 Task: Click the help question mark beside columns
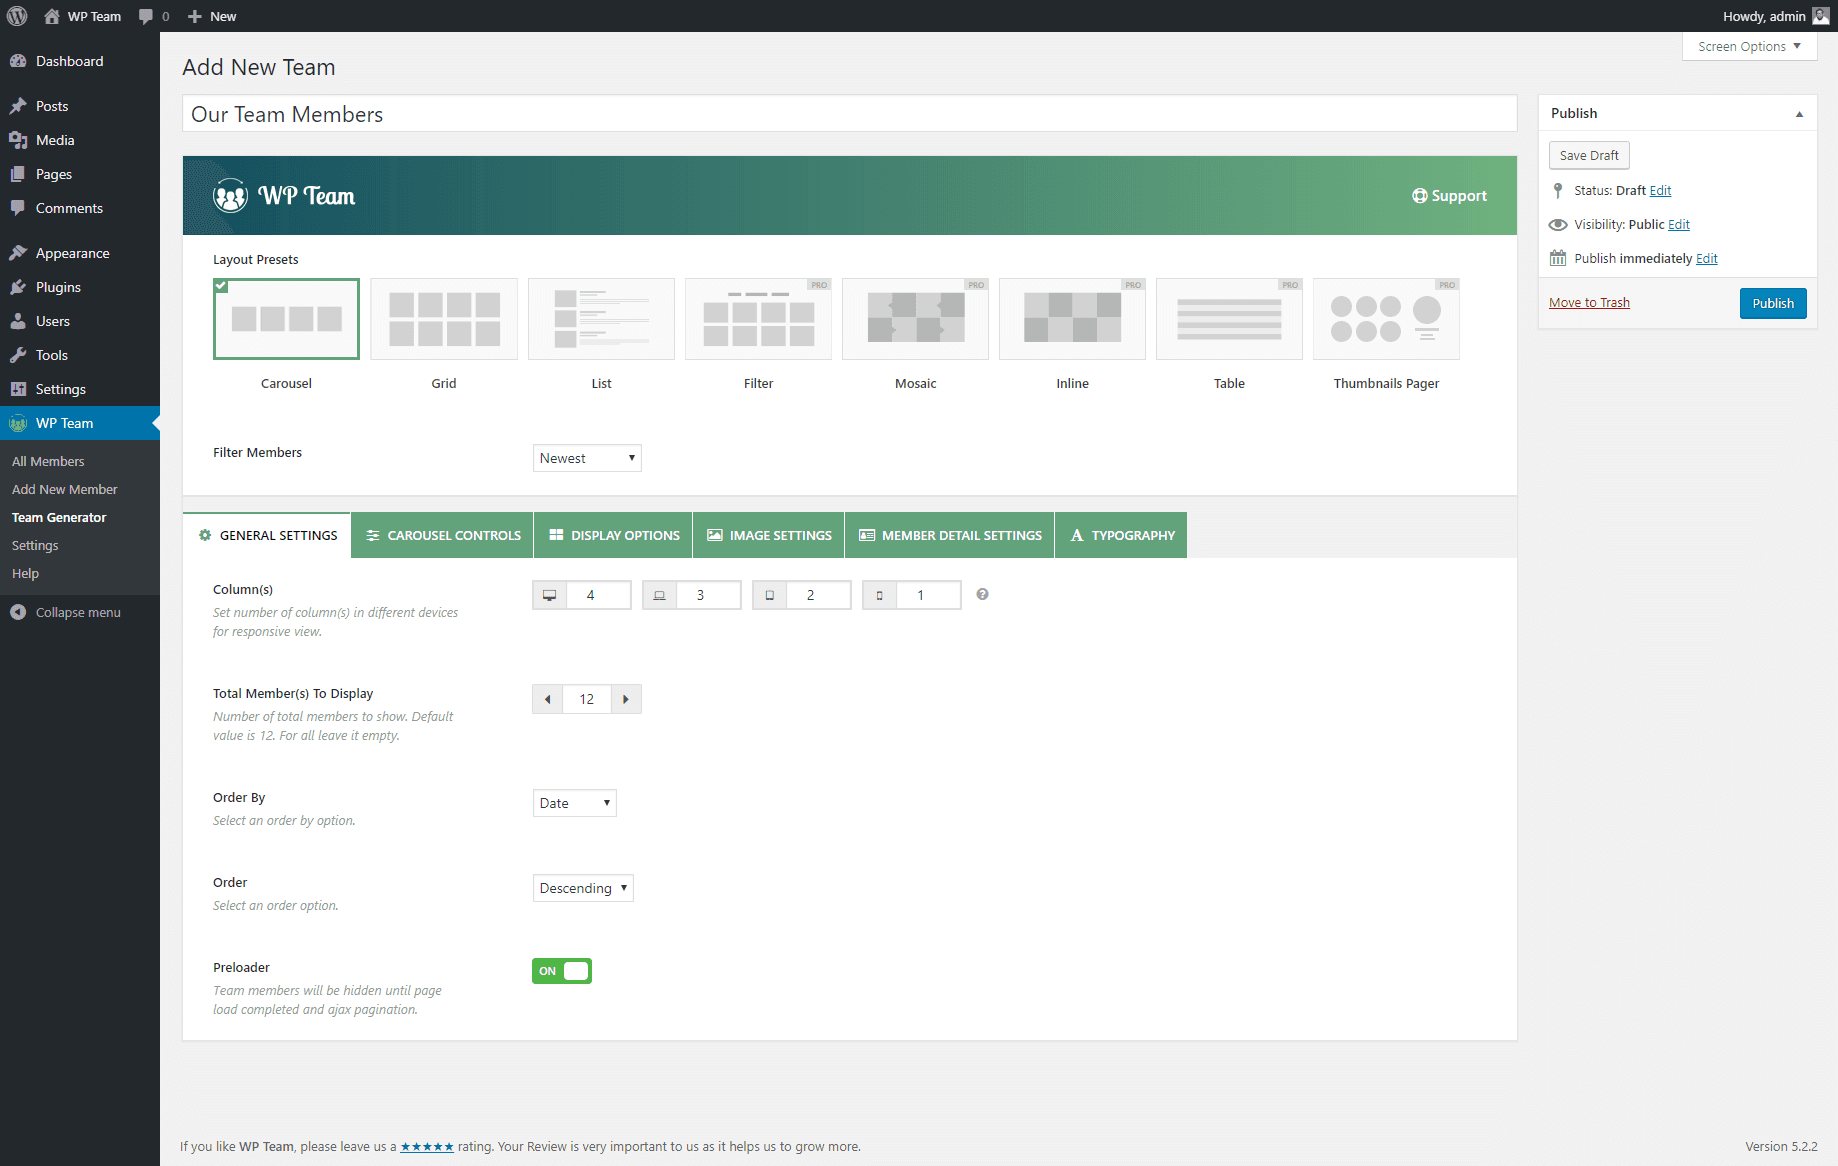click(982, 594)
